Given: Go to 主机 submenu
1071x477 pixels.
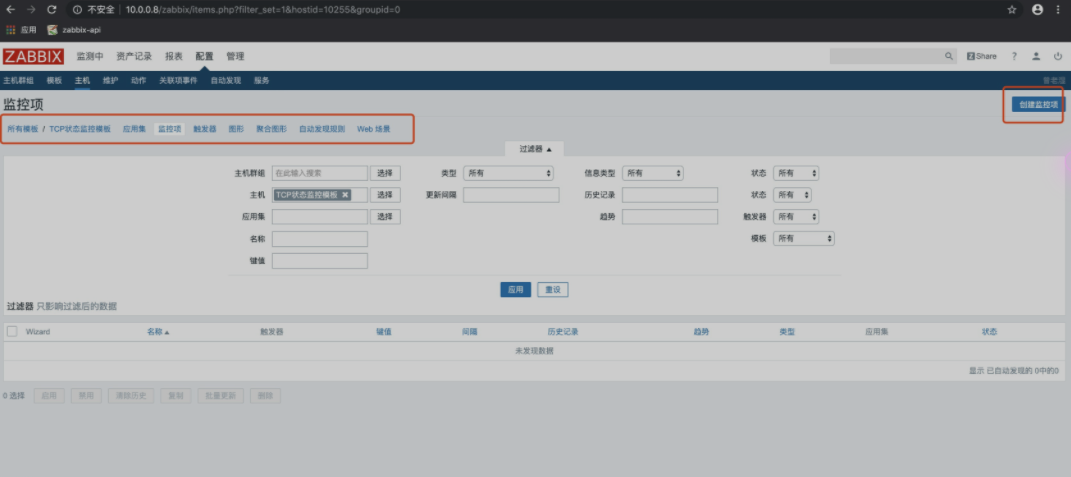Looking at the screenshot, I should pos(82,80).
